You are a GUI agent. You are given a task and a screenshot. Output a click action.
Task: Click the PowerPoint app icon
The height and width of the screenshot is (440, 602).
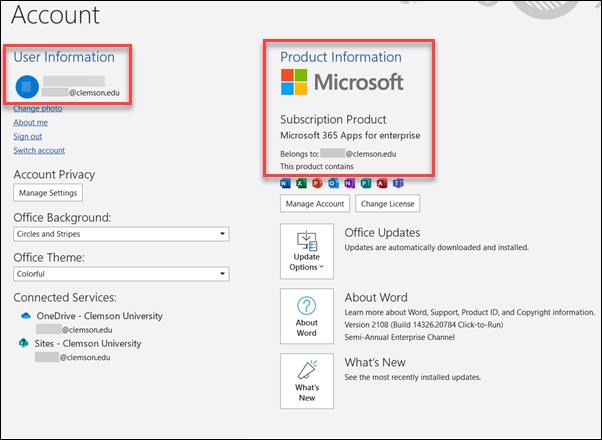coord(317,184)
